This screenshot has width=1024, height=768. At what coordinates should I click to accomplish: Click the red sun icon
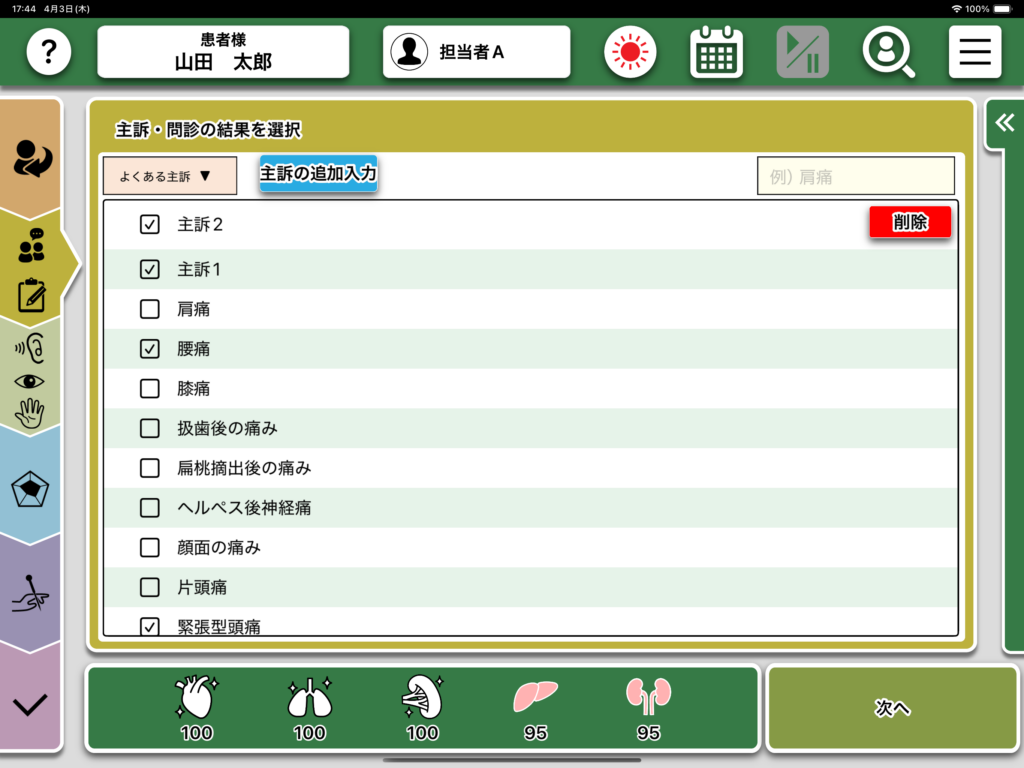[630, 52]
